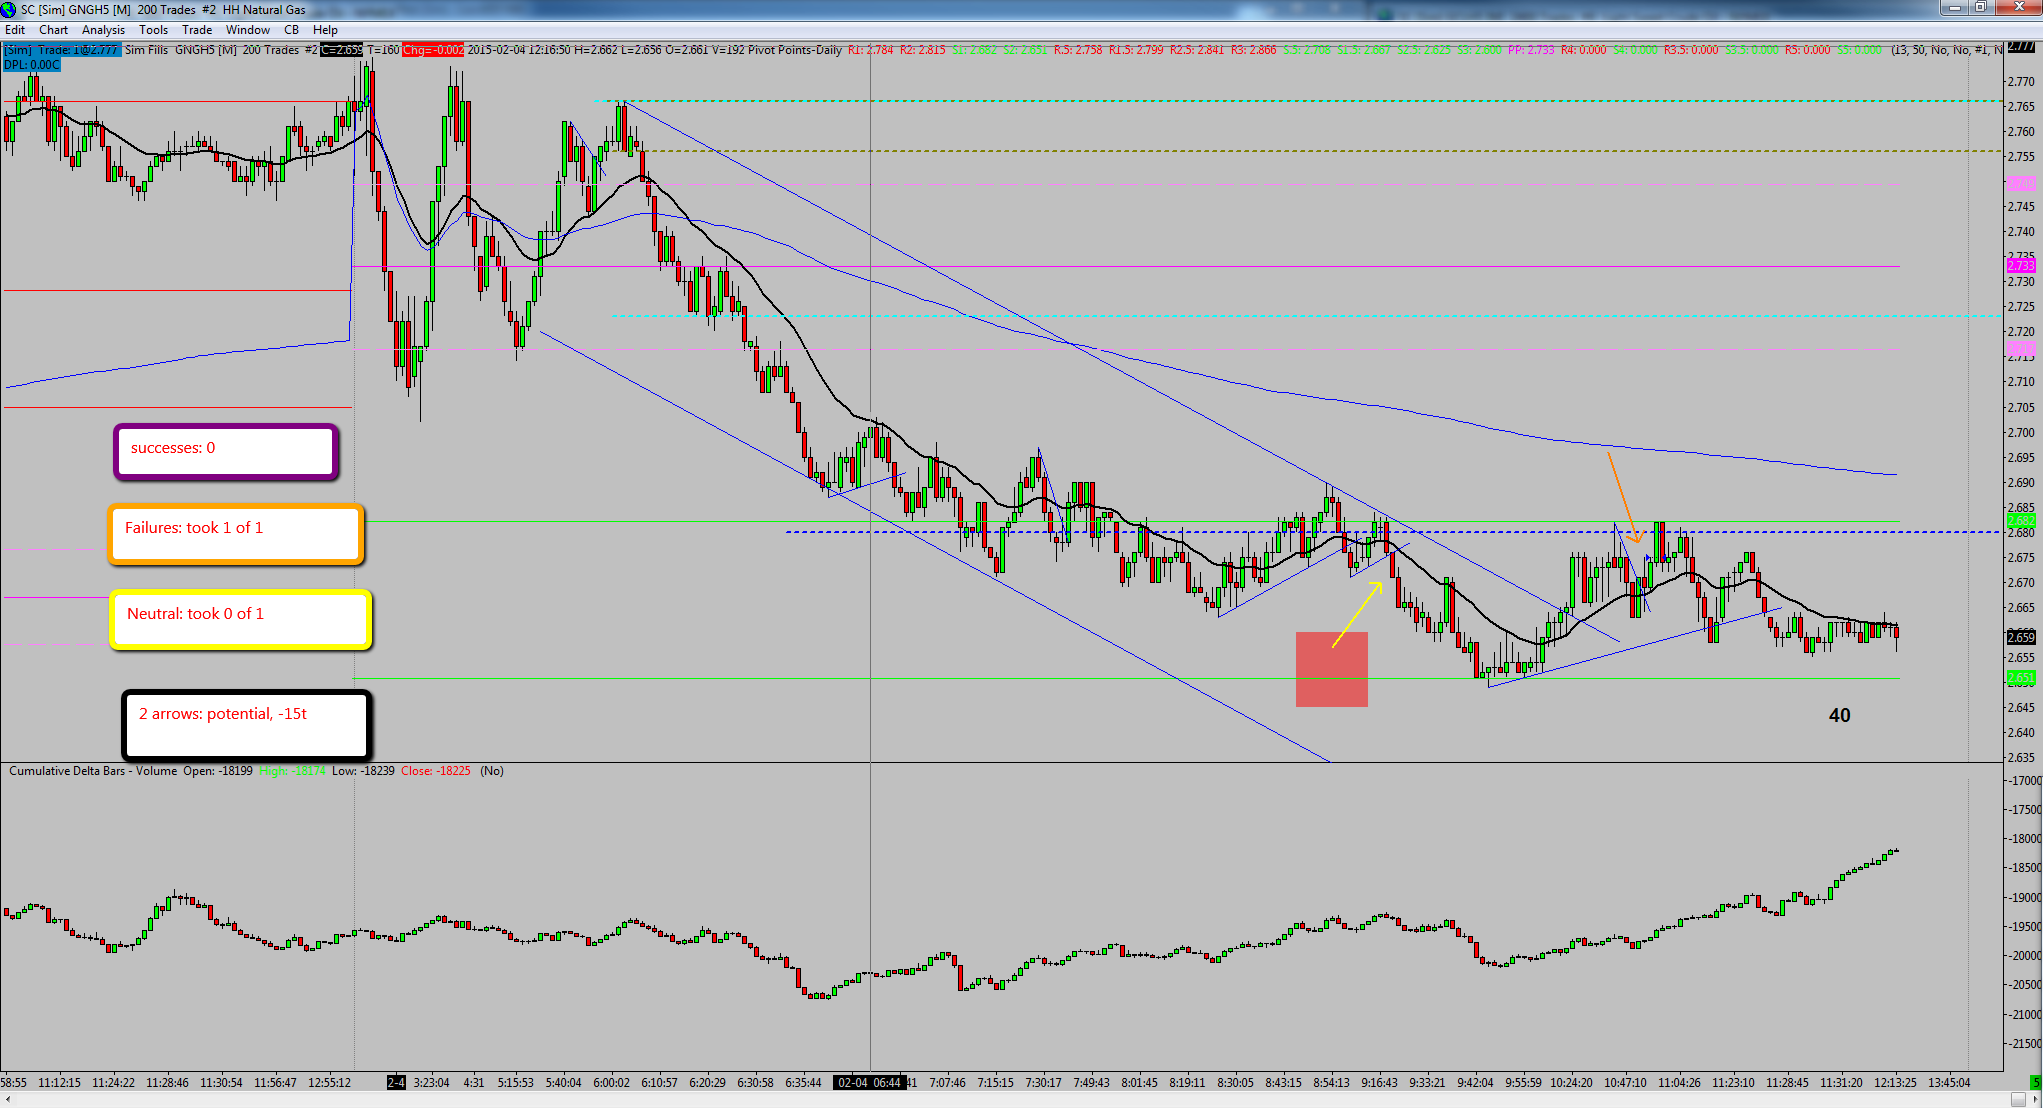This screenshot has height=1108, width=2043.
Task: Click the 'Pivot Points-Daily' study label
Action: tap(795, 50)
